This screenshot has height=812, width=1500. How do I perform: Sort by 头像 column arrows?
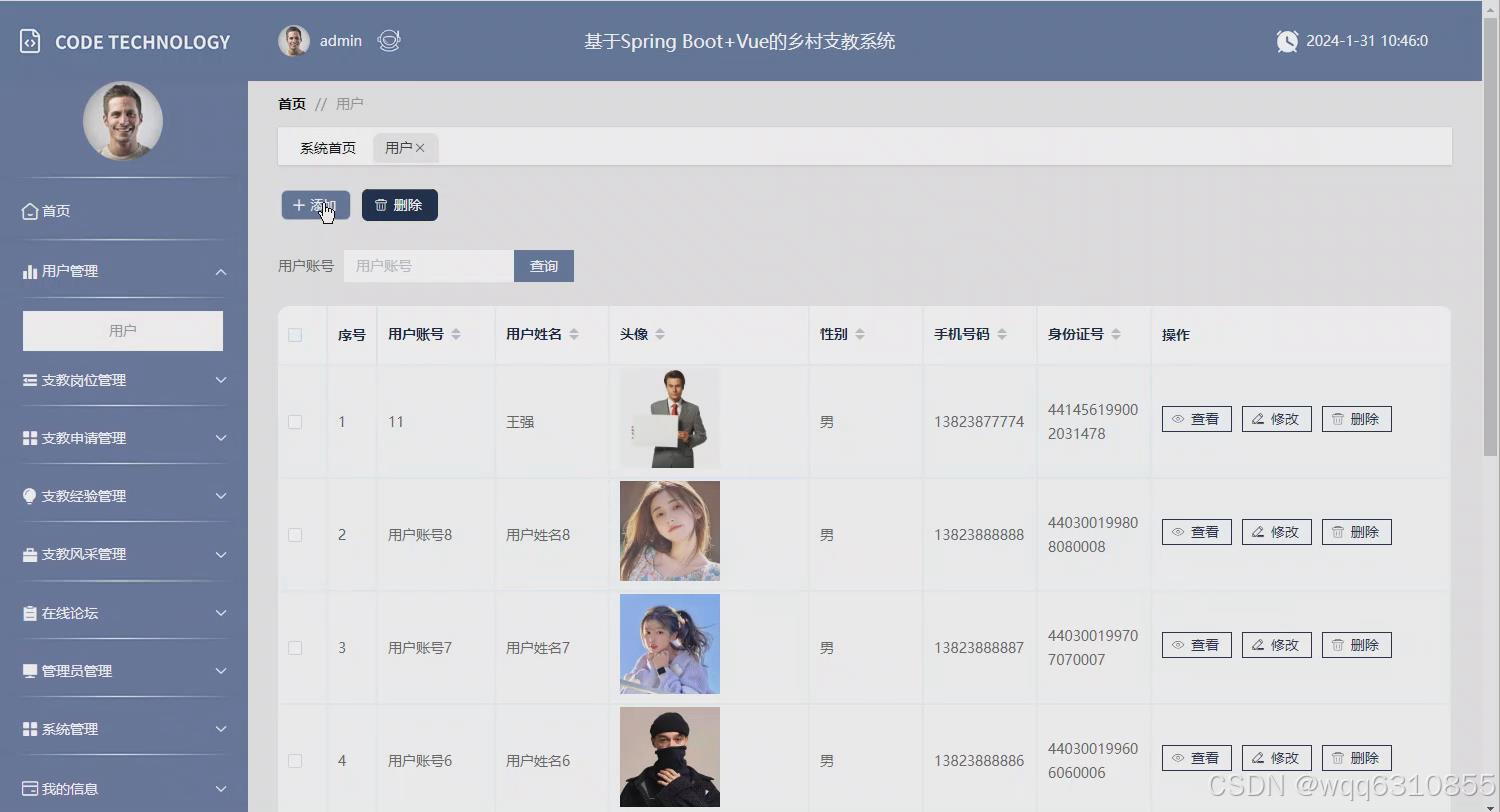click(x=660, y=334)
